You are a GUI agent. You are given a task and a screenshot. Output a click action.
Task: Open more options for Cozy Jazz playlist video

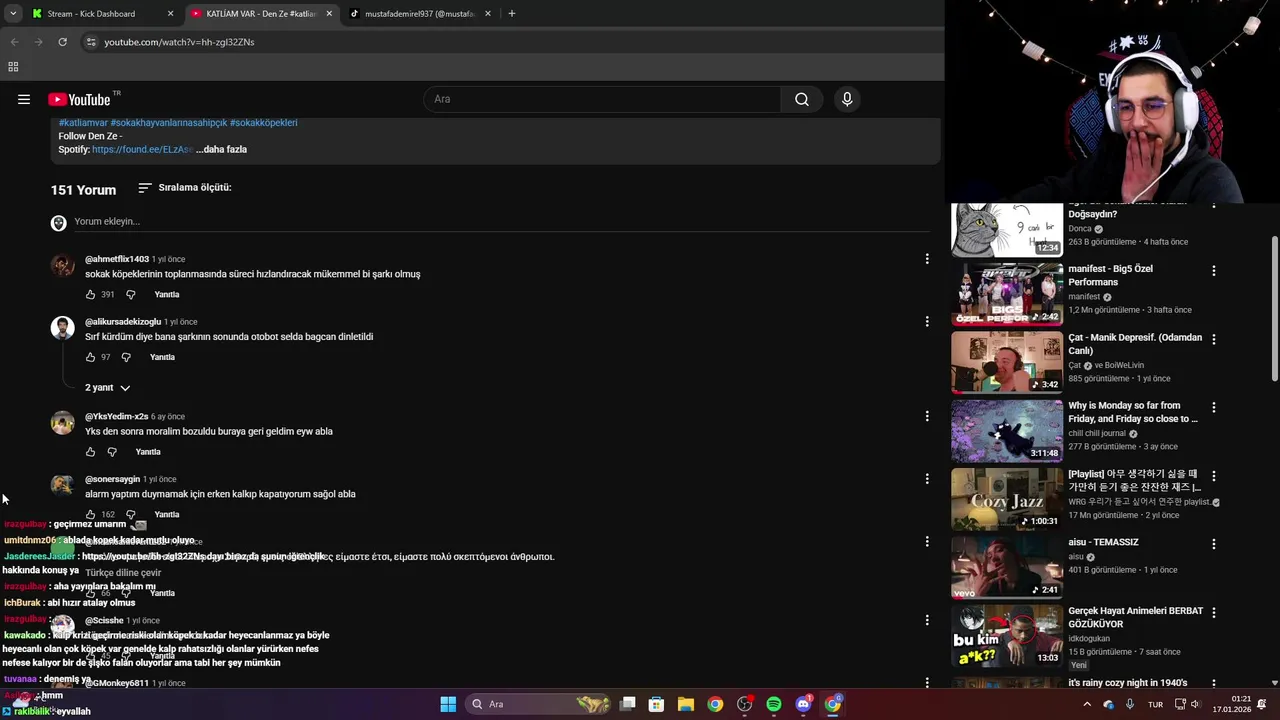(1214, 476)
